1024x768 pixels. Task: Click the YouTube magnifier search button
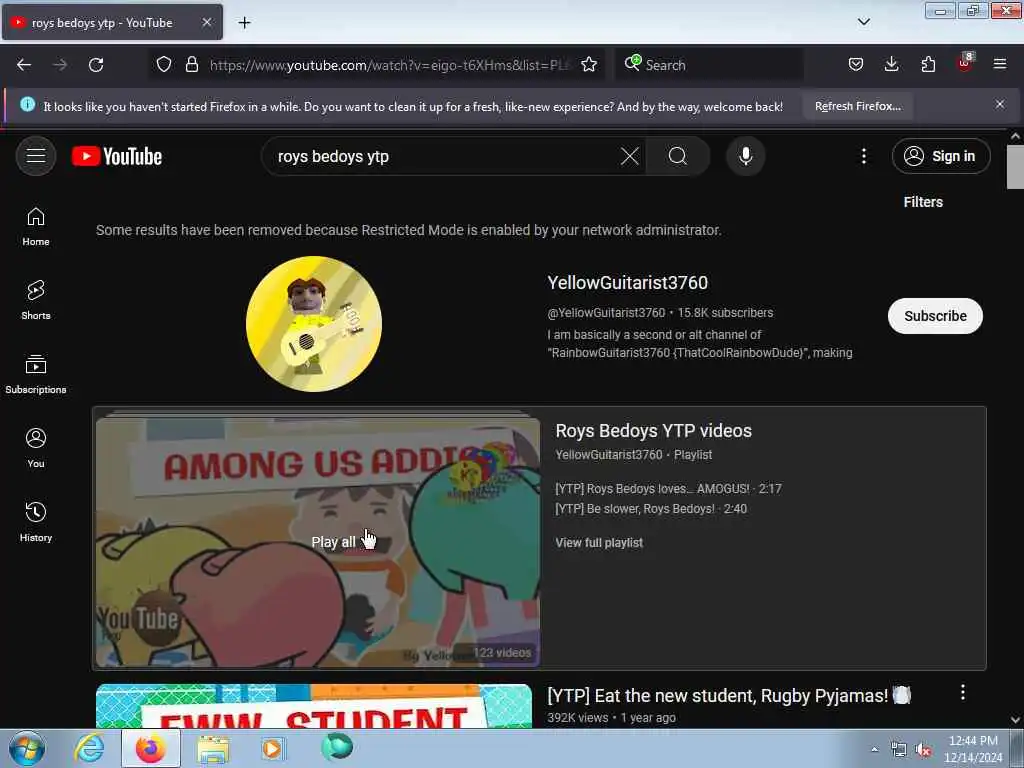[x=678, y=156]
